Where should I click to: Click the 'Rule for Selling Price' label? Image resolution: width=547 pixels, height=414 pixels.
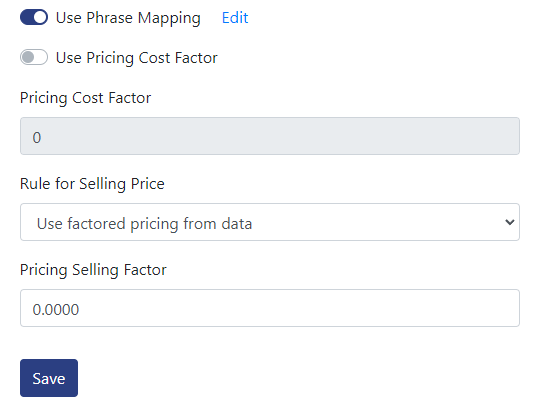92,184
